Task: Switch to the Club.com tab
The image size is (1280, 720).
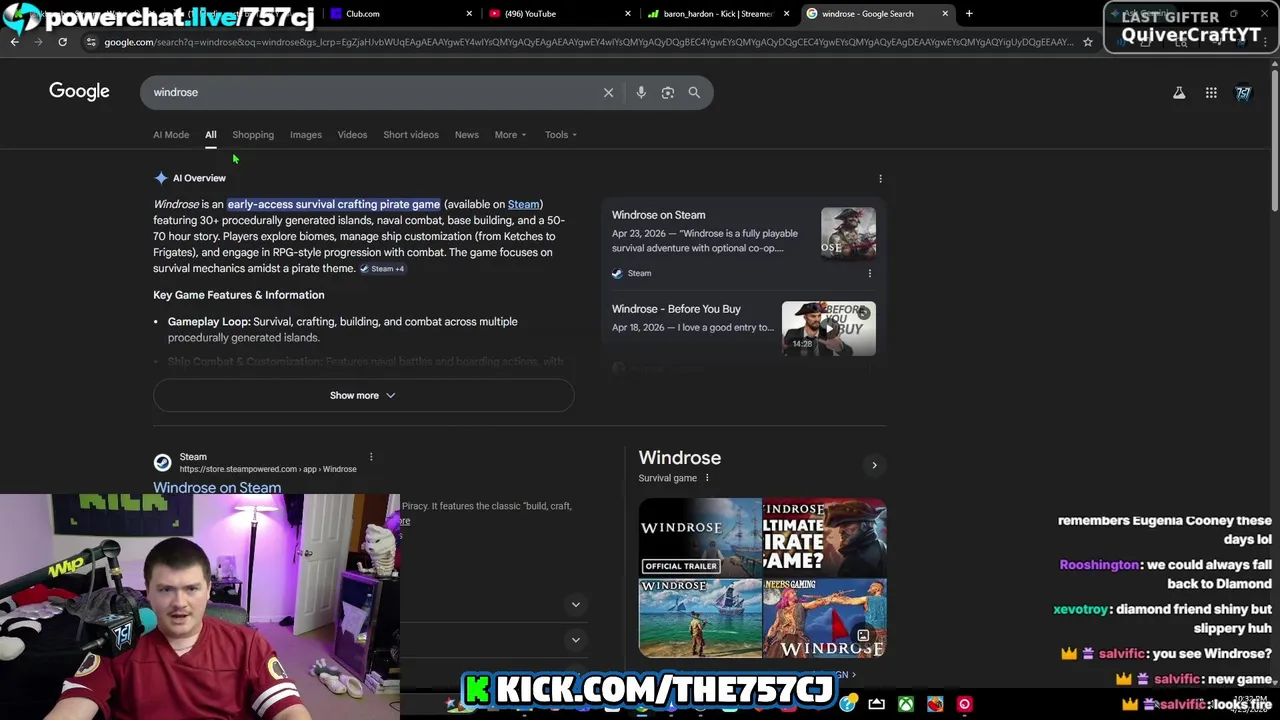Action: 402,14
